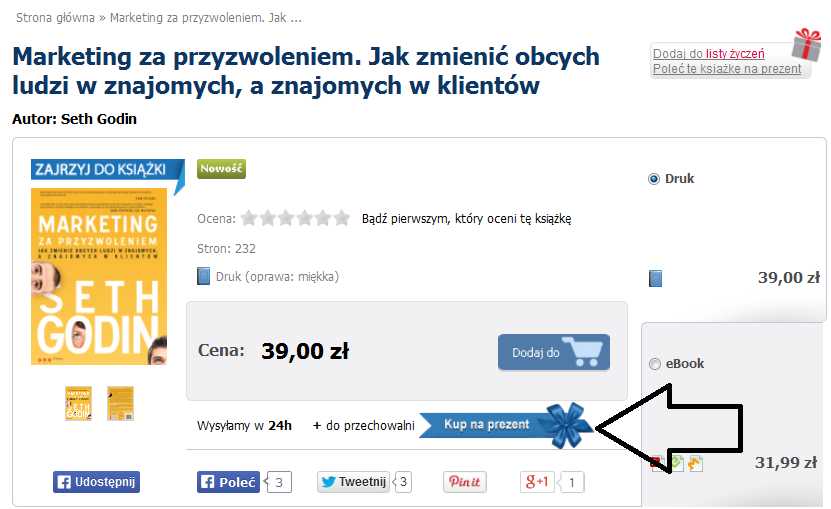Image resolution: width=831 pixels, height=509 pixels.
Task: Pin the book with Pinterest Pin it
Action: (x=464, y=481)
